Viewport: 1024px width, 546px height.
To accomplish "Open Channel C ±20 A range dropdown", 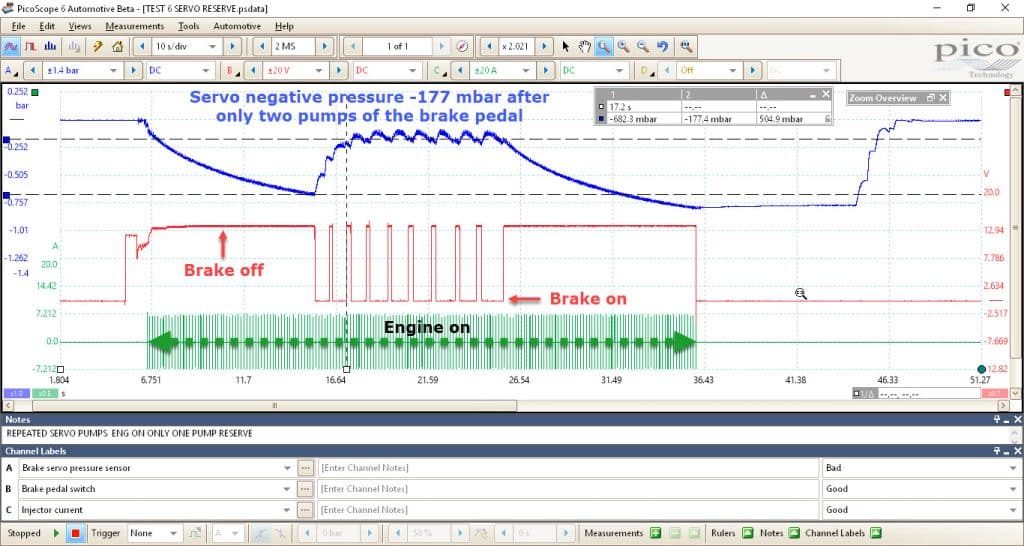I will 503,71.
